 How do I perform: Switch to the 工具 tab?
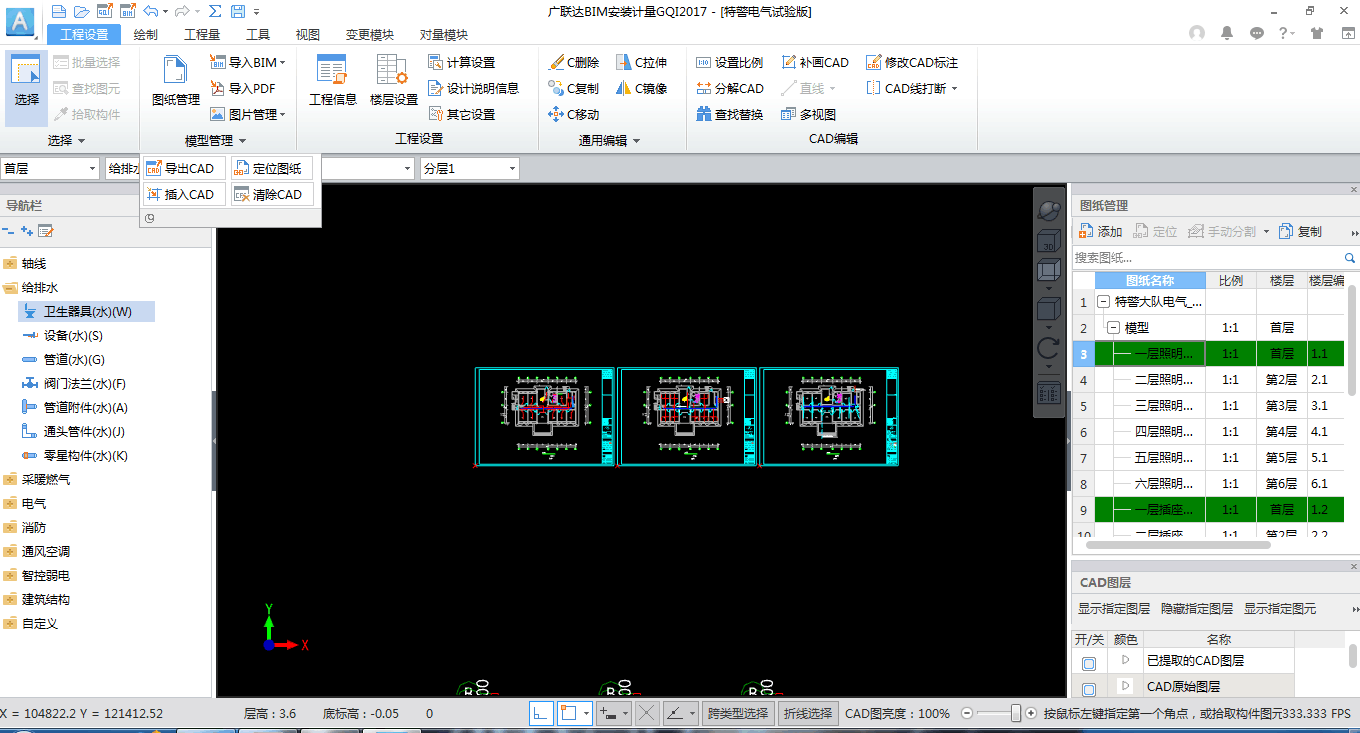pos(258,34)
